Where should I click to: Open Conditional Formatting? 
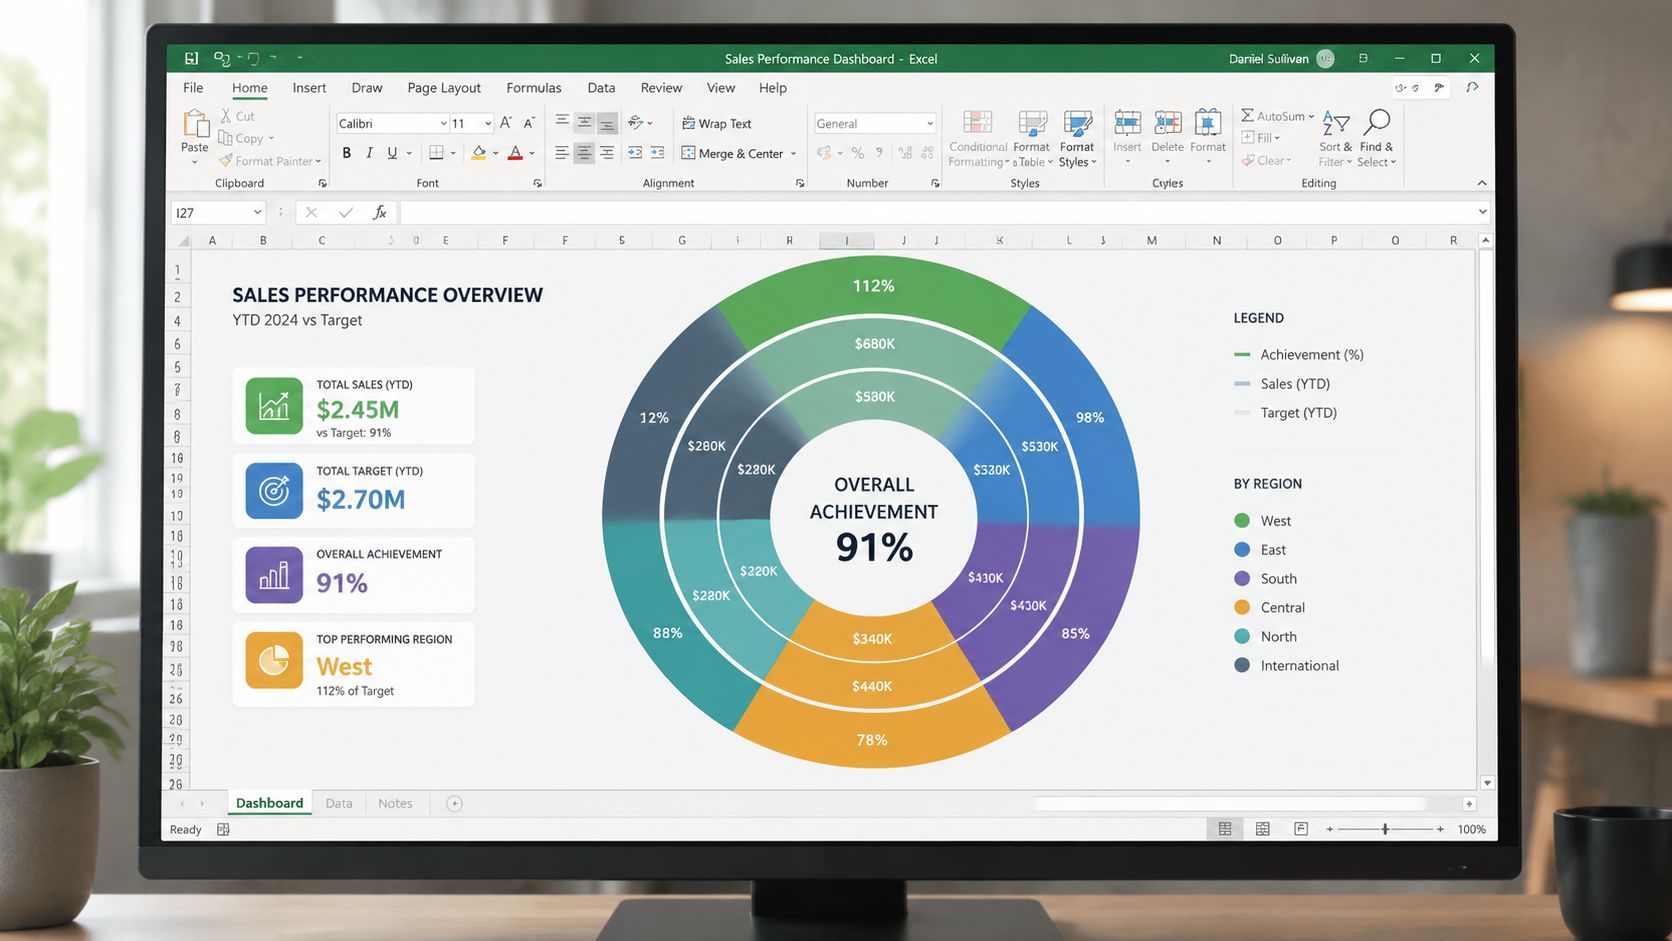978,139
